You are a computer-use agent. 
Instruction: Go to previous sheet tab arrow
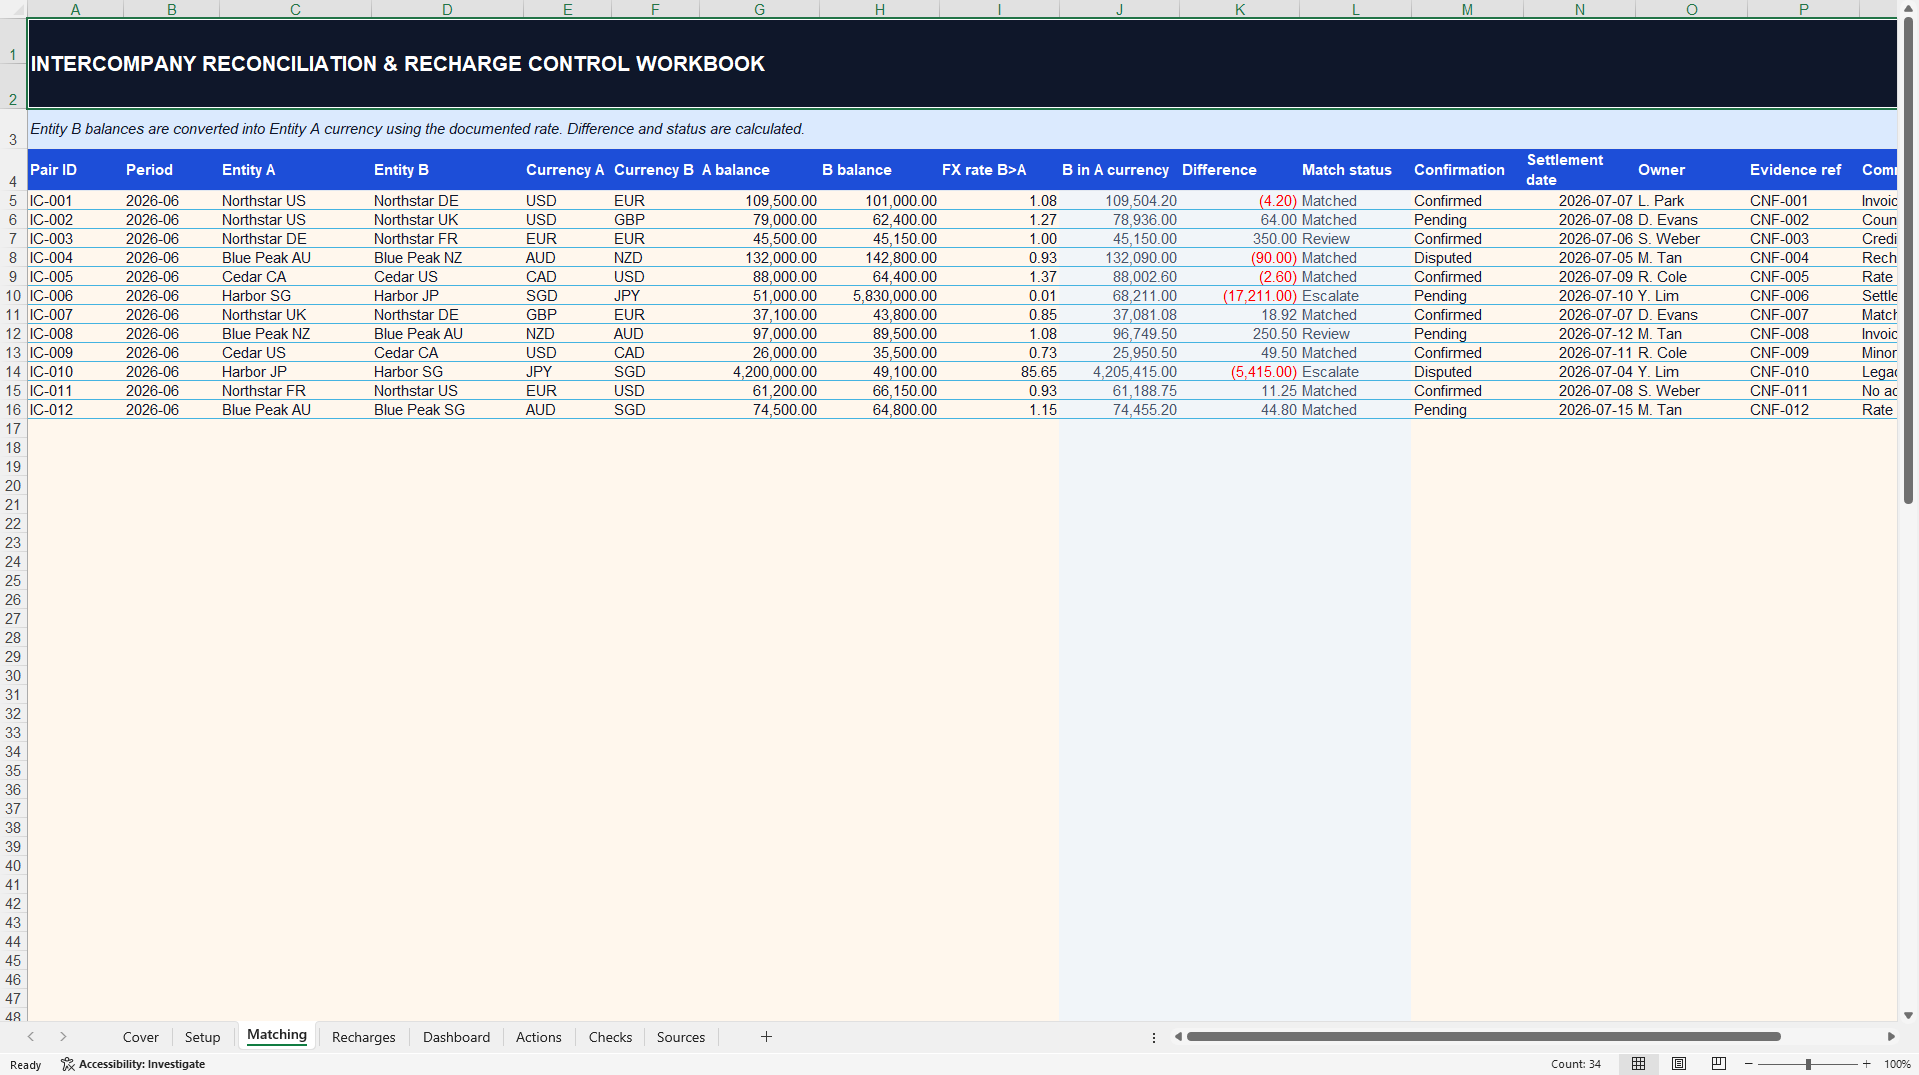pos(31,1037)
